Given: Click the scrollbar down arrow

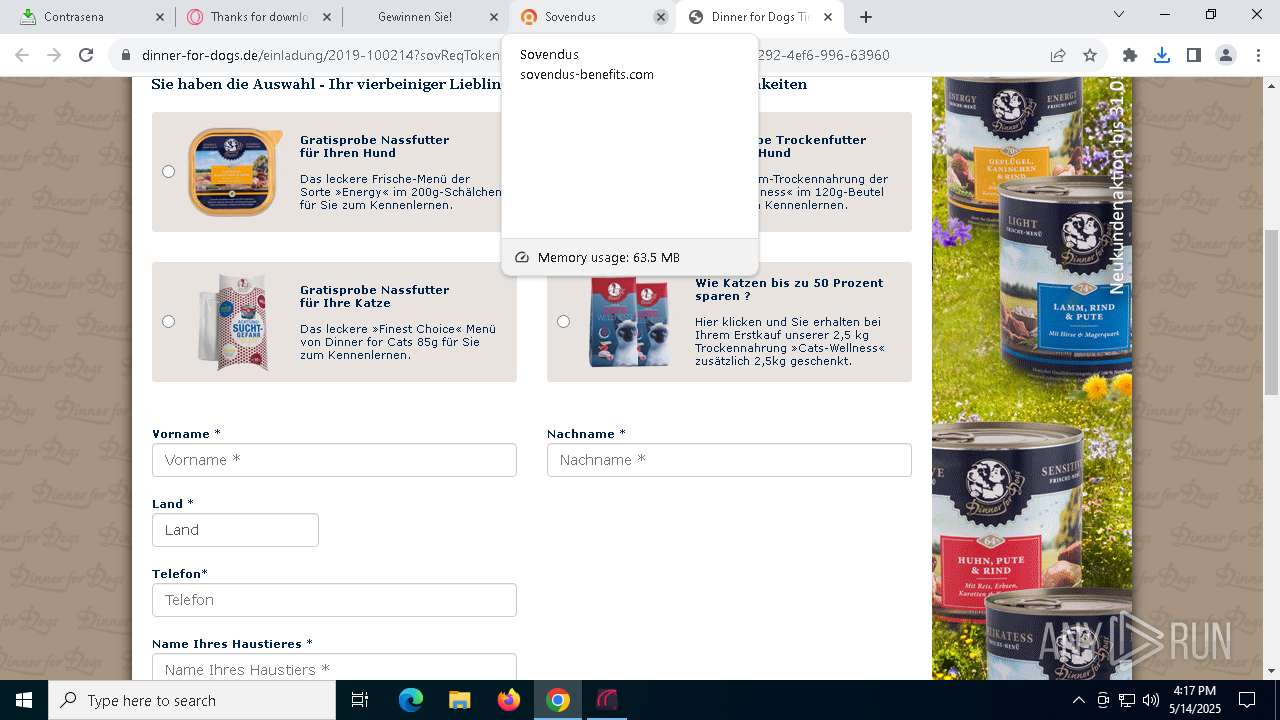Looking at the screenshot, I should 1271,671.
